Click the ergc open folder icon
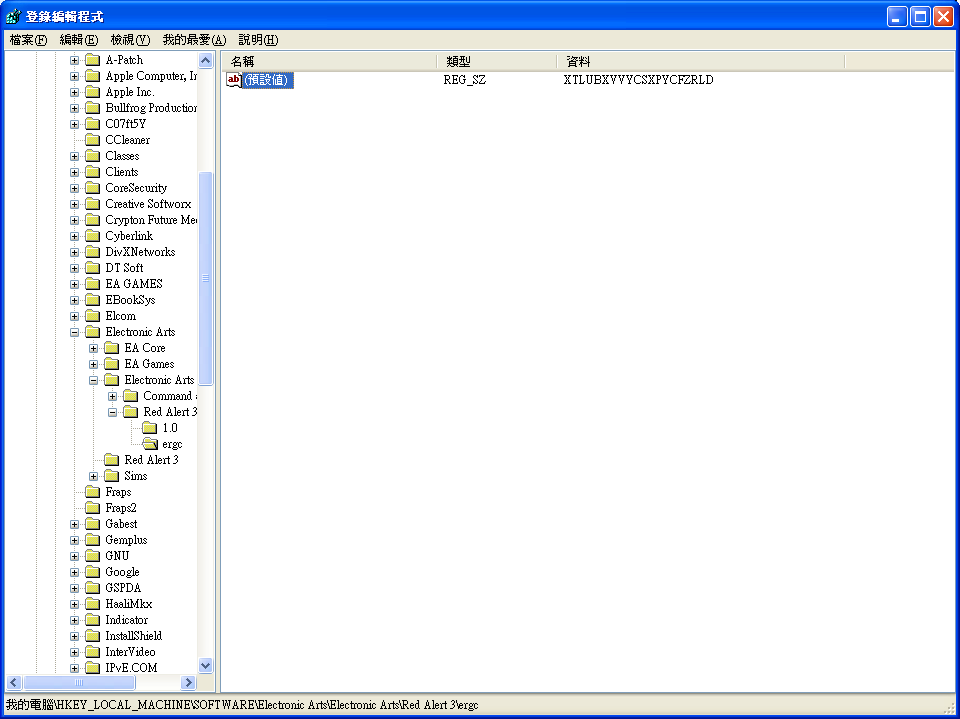960x719 pixels. 150,444
